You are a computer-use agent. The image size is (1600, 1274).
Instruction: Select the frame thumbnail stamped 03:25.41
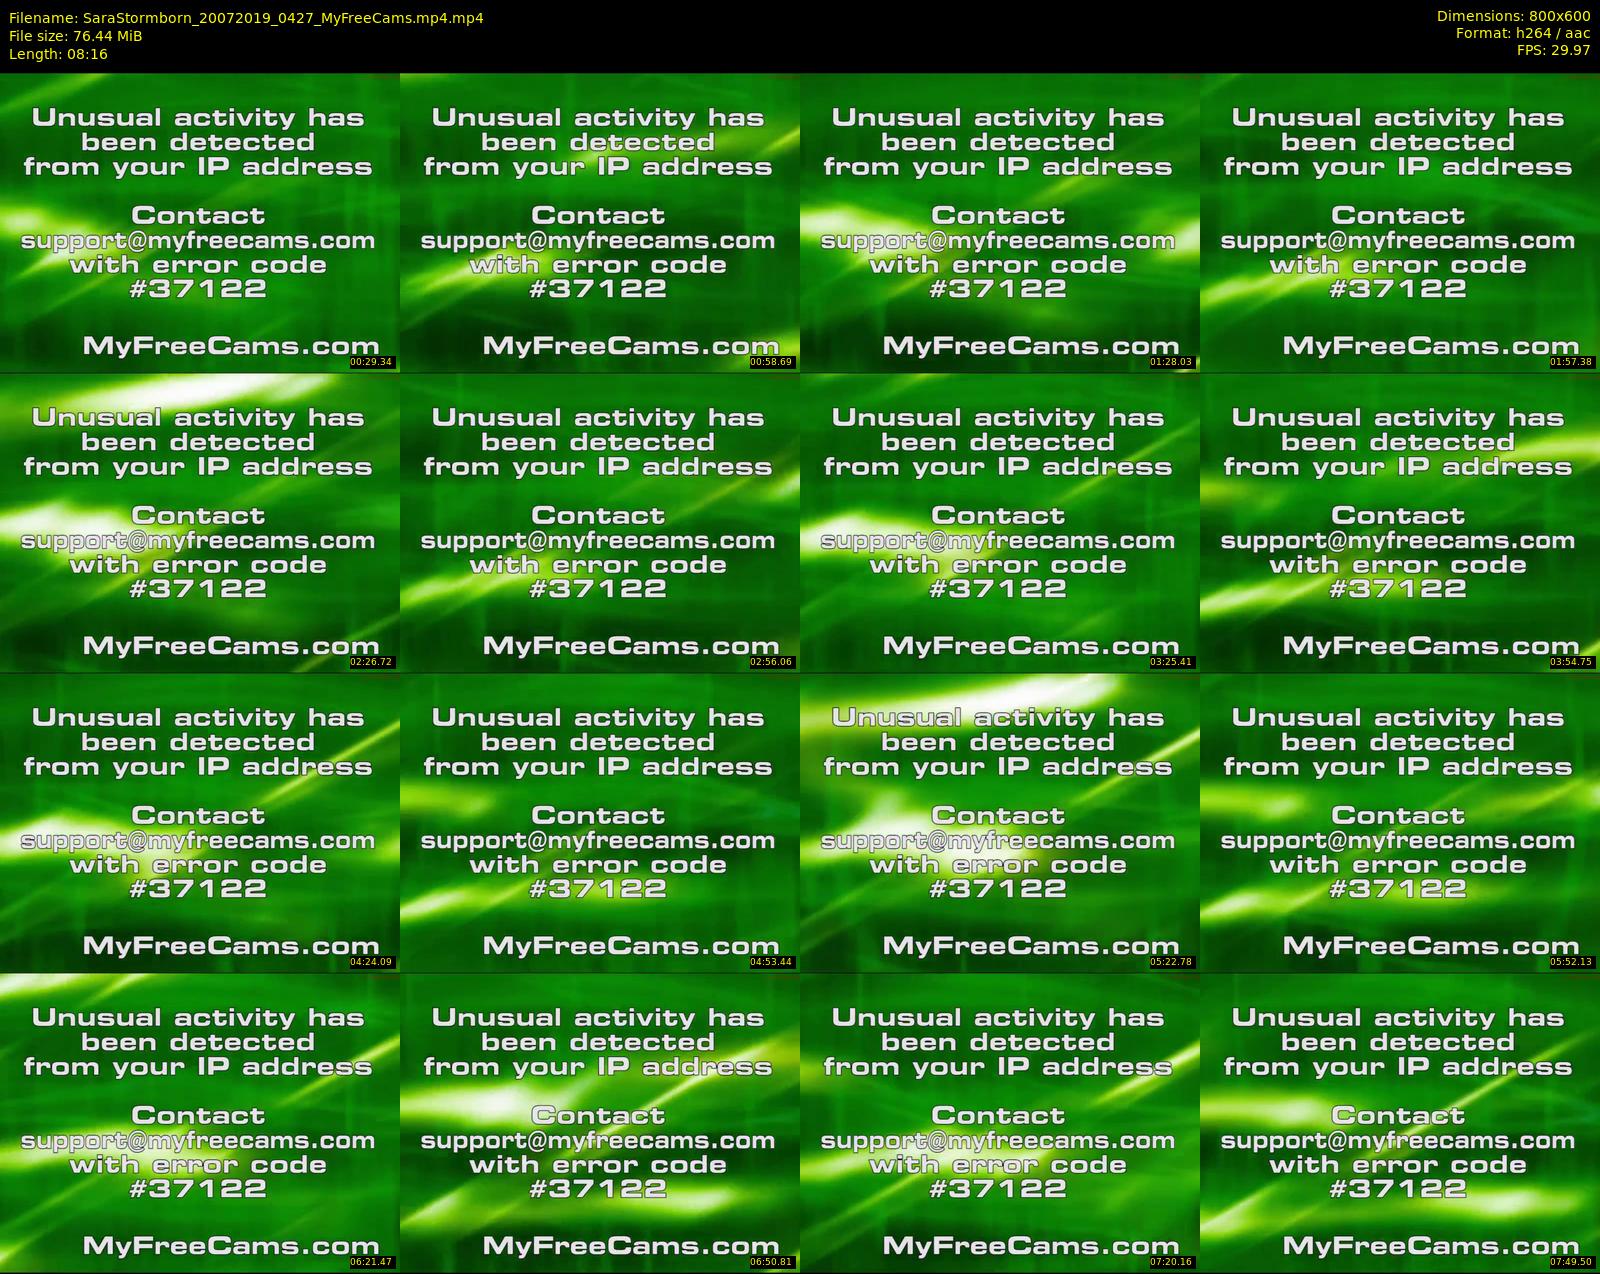[x=1000, y=522]
